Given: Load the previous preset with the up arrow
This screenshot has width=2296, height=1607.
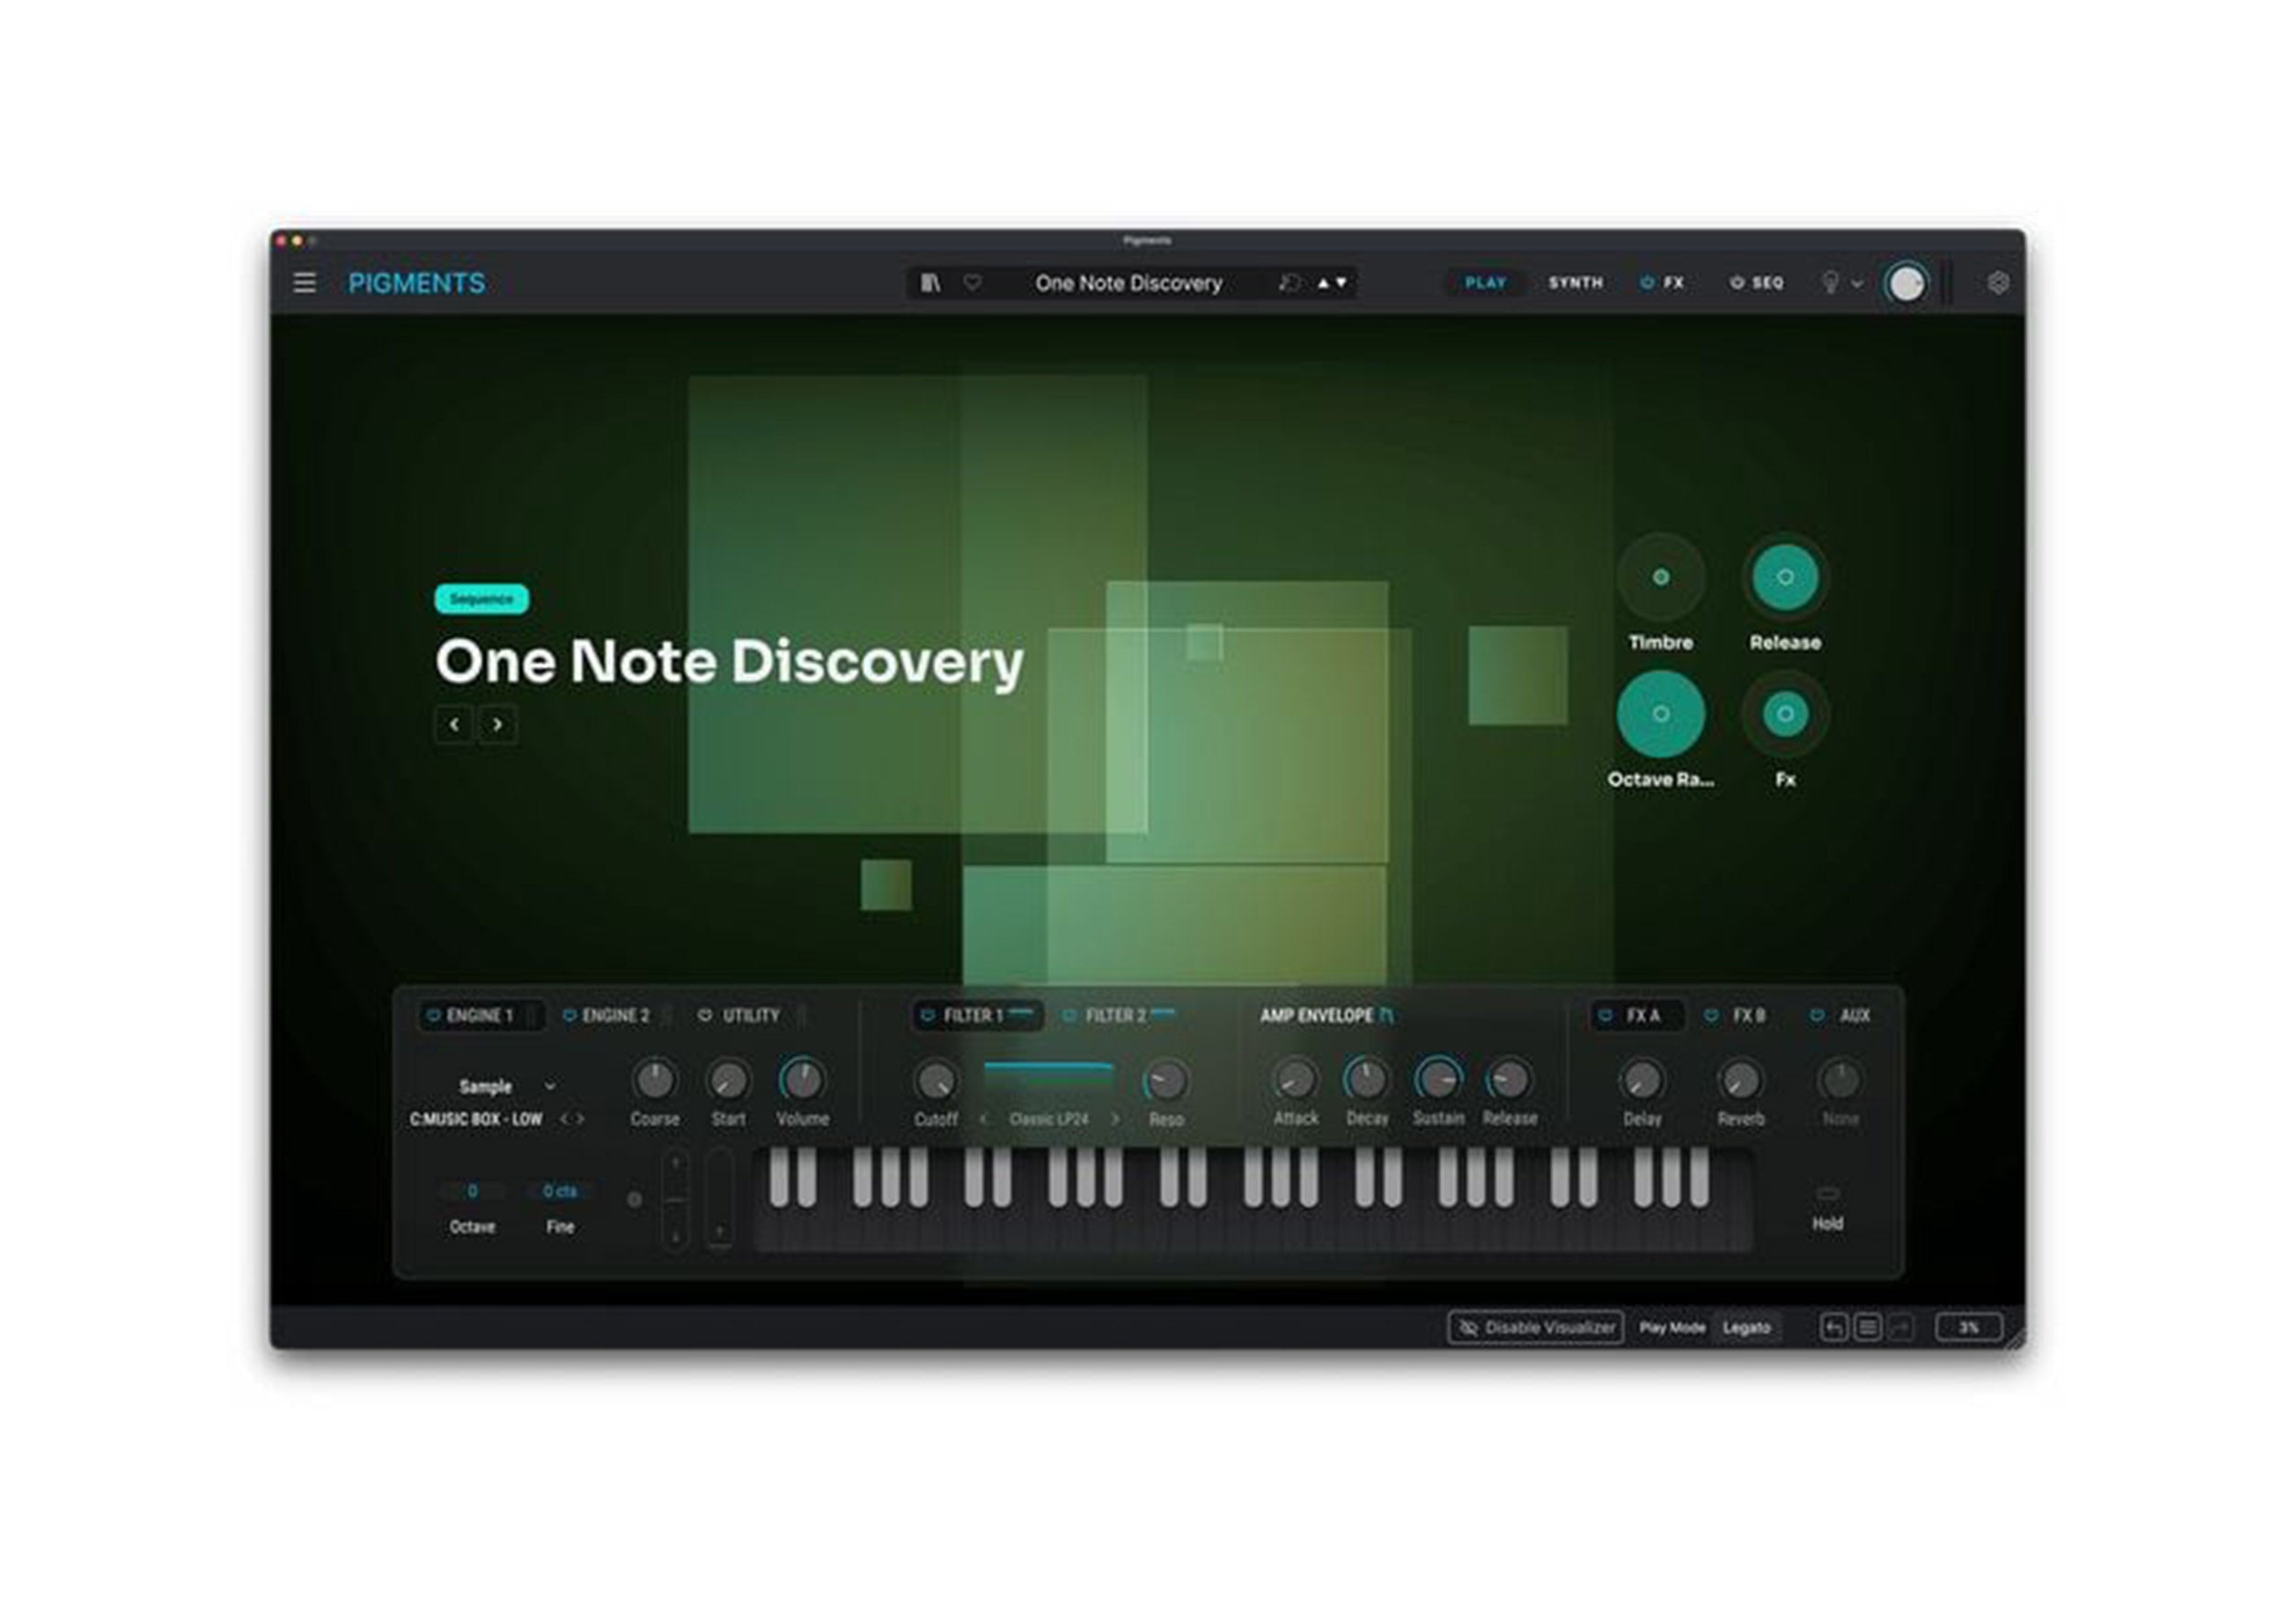Looking at the screenshot, I should [1323, 283].
